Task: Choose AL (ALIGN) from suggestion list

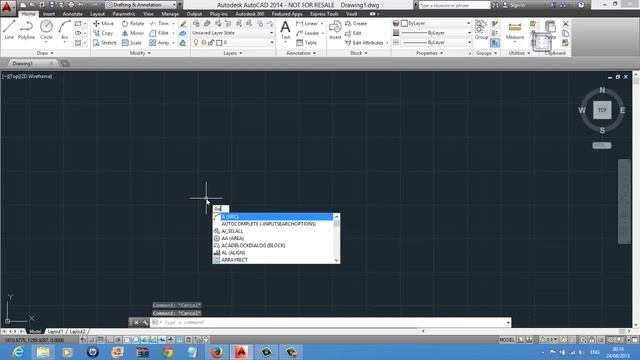Action: [273, 253]
